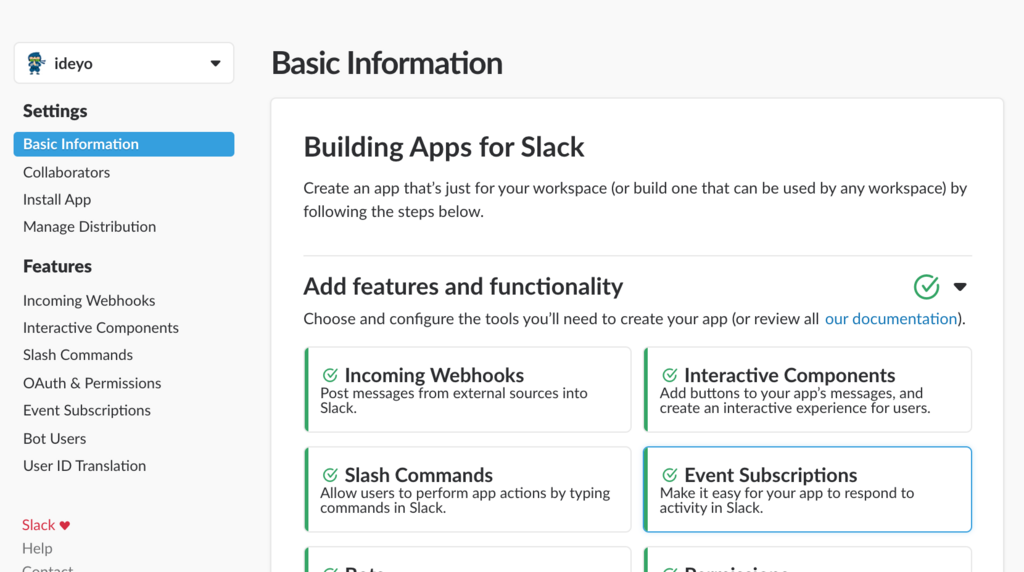This screenshot has height=572, width=1024.
Task: Open OAuth & Permissions page
Action: pyautogui.click(x=92, y=383)
